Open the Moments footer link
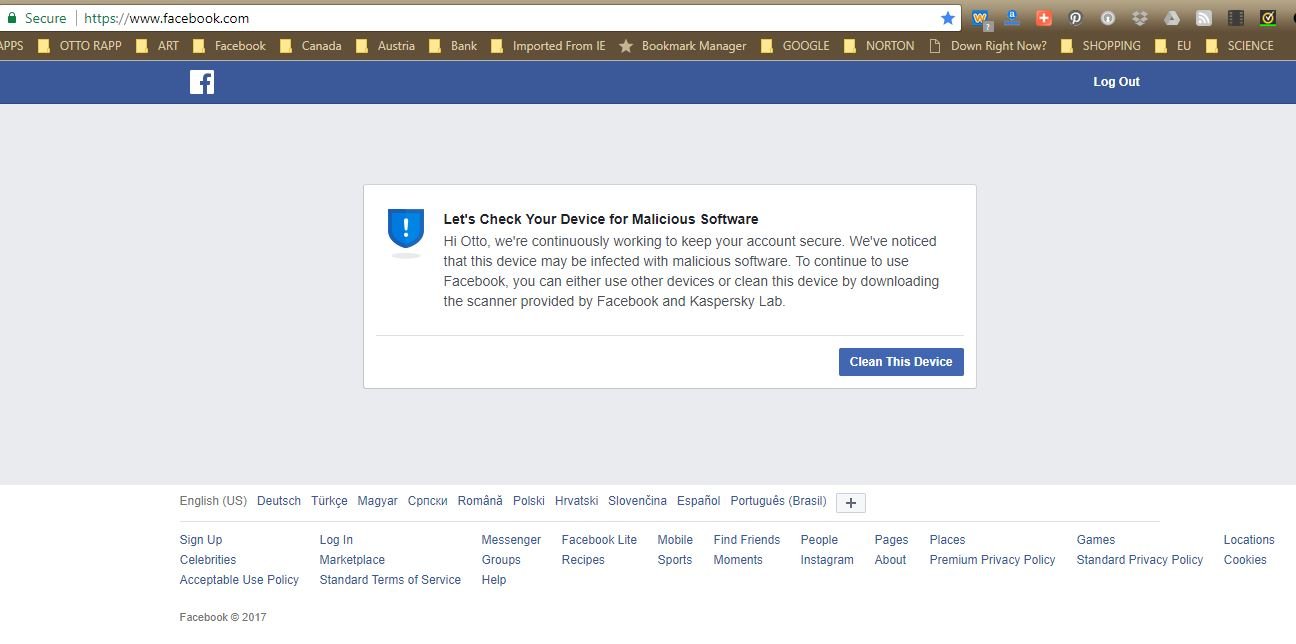The width and height of the screenshot is (1296, 644). [738, 560]
